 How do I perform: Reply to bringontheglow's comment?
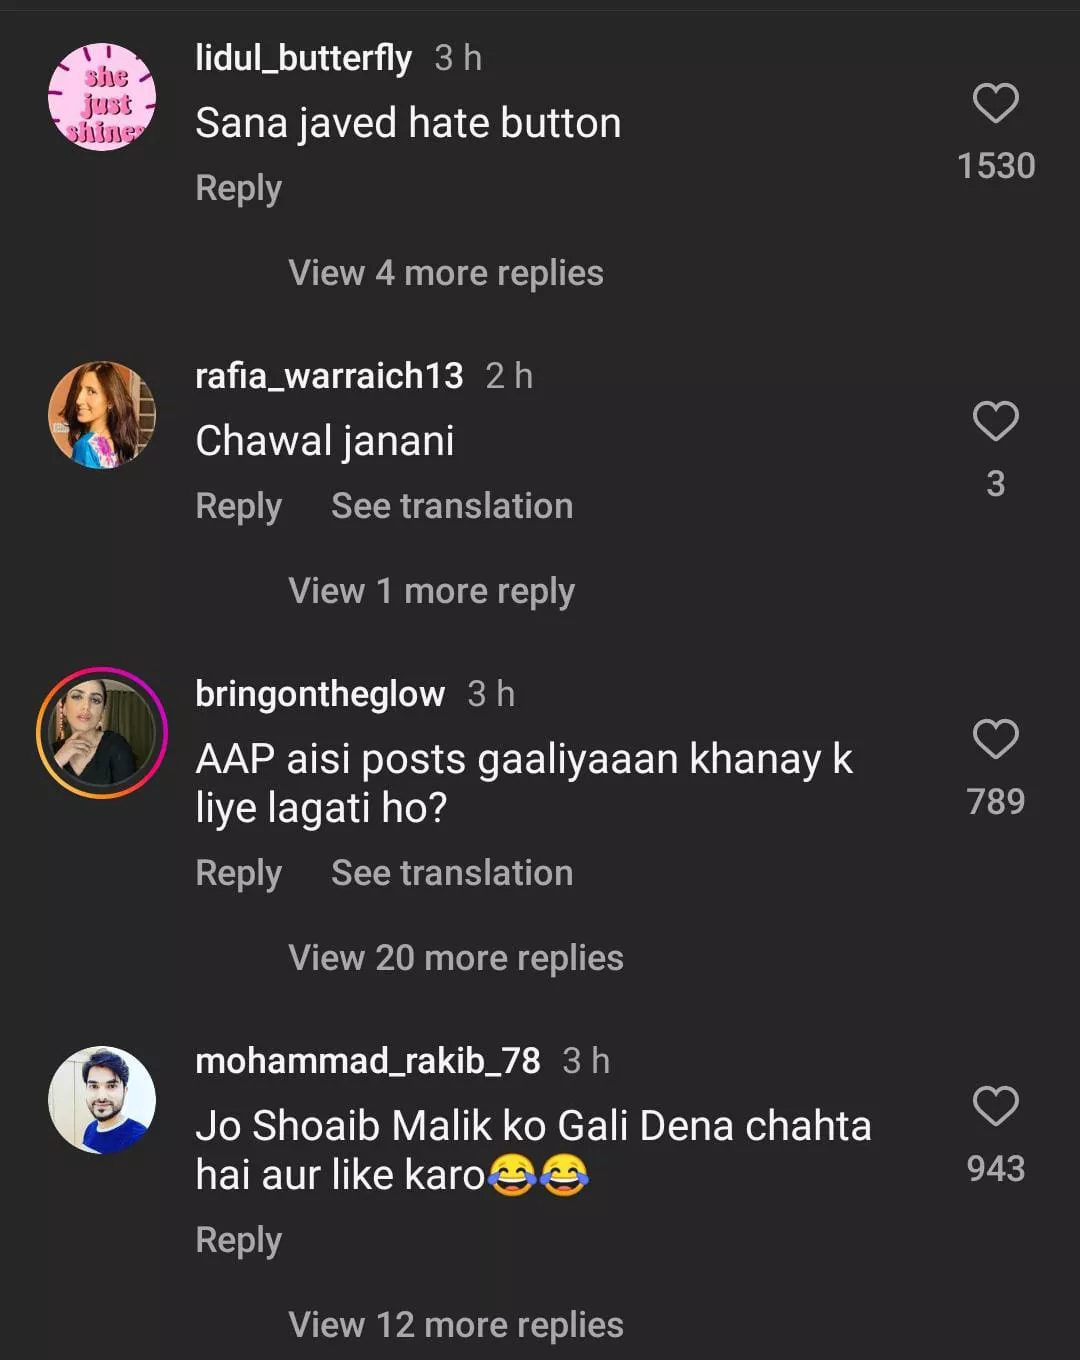pos(238,873)
